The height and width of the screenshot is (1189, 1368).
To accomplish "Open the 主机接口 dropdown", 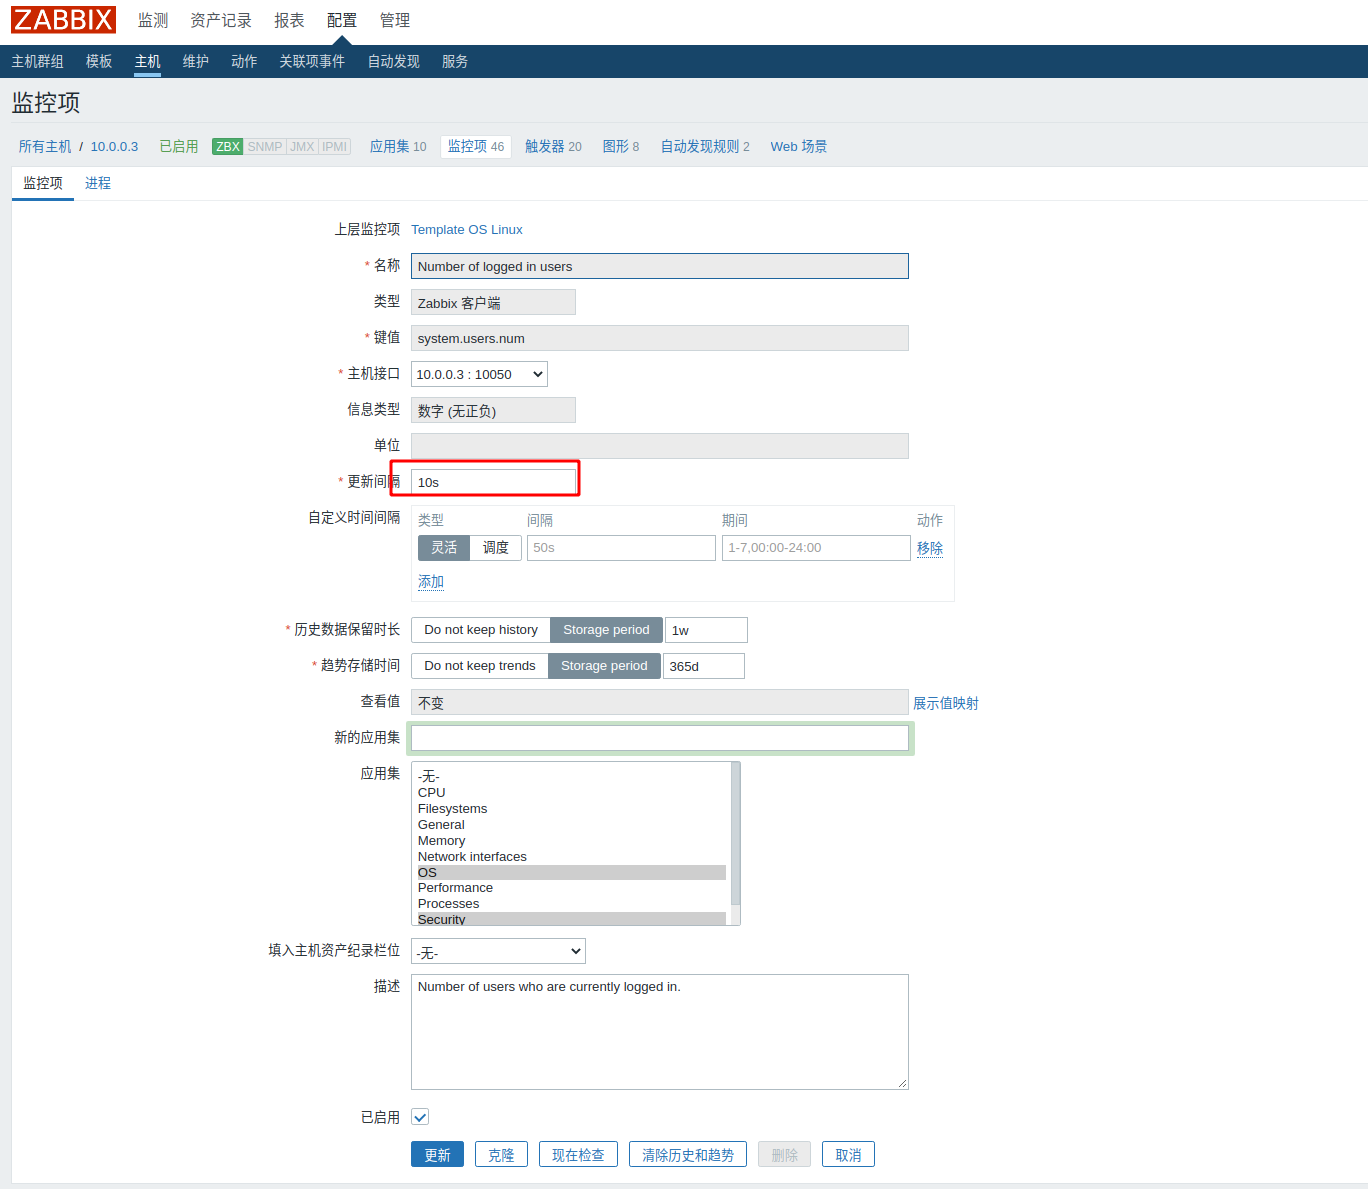I will (x=479, y=374).
